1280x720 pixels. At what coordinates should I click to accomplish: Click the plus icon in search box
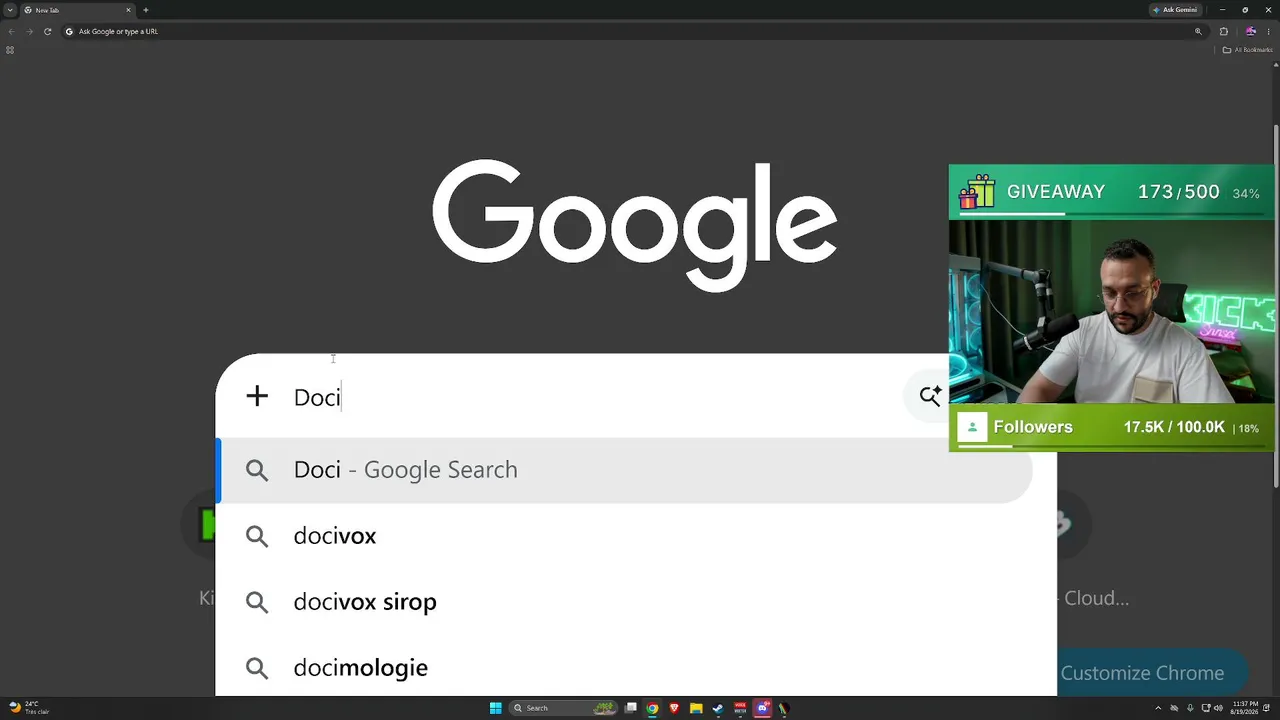coord(257,397)
